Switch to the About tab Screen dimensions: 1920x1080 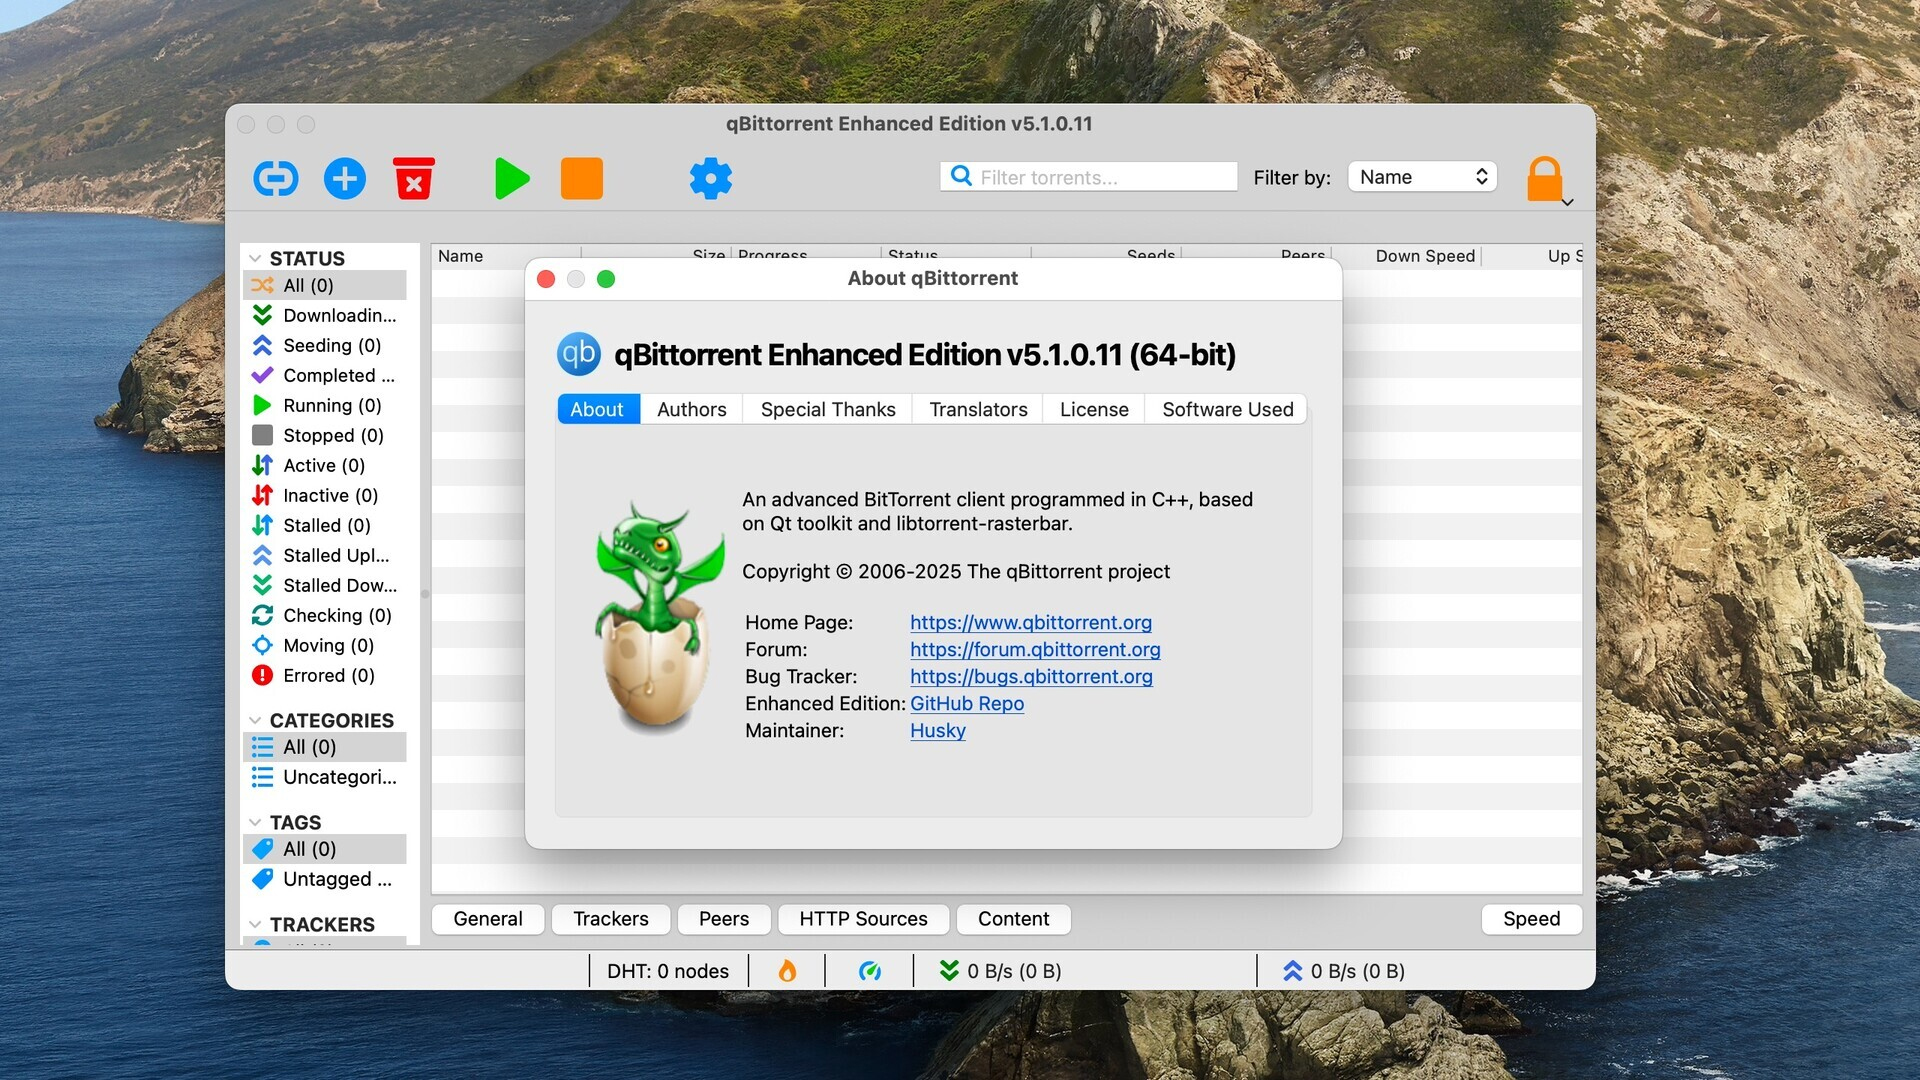(597, 409)
